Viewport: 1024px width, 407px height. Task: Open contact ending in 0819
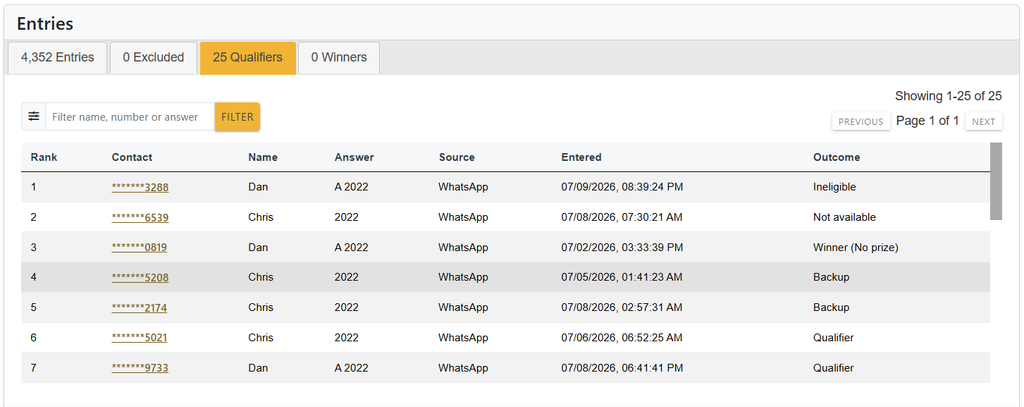click(x=140, y=248)
